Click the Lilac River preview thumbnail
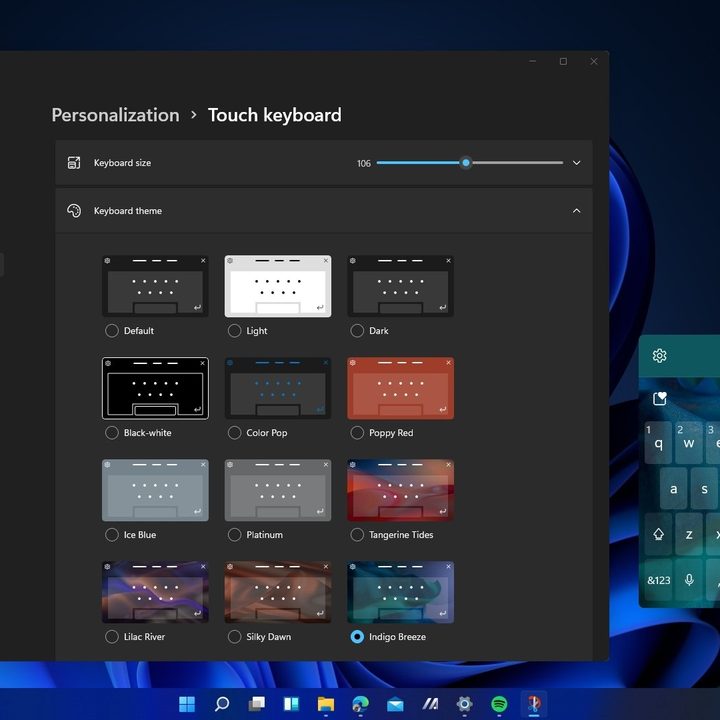Screen dimensions: 720x720 click(155, 592)
